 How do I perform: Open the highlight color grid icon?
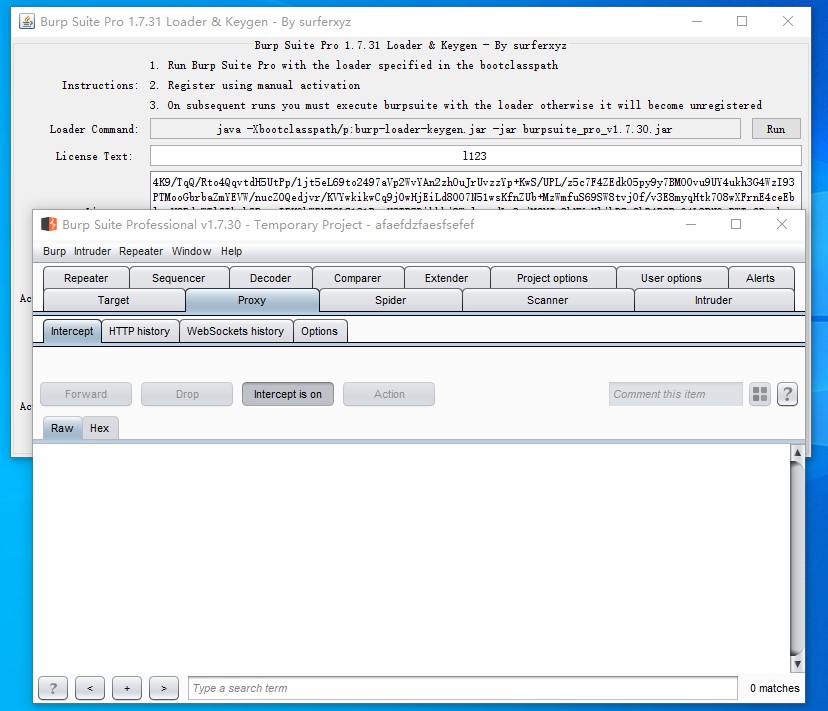pyautogui.click(x=760, y=394)
